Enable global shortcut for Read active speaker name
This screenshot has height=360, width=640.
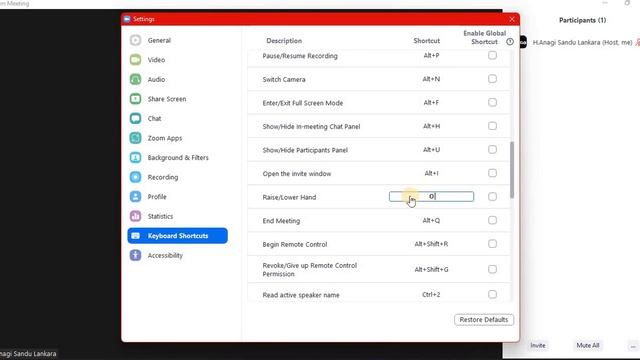[492, 295]
